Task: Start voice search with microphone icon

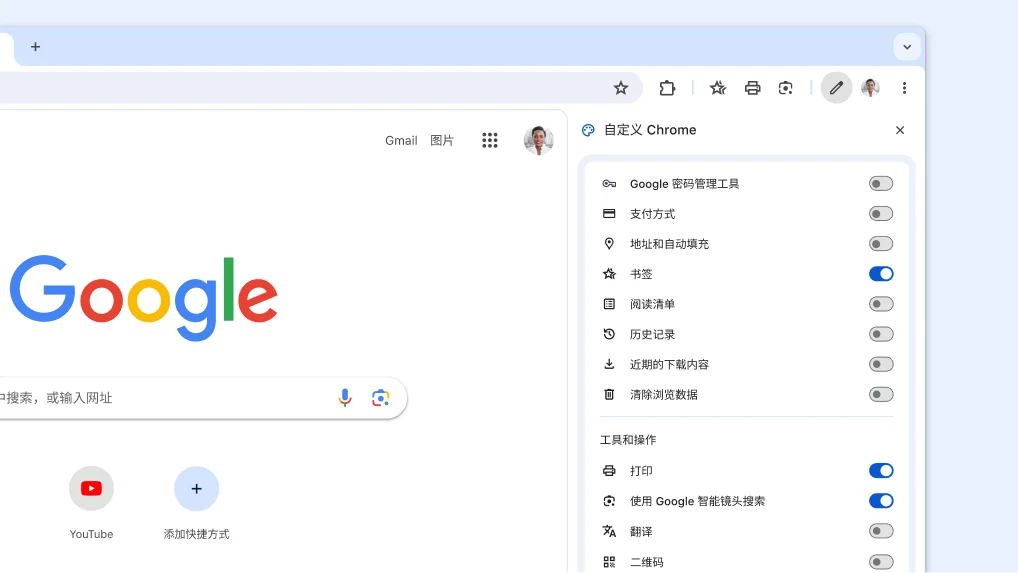Action: pyautogui.click(x=345, y=398)
